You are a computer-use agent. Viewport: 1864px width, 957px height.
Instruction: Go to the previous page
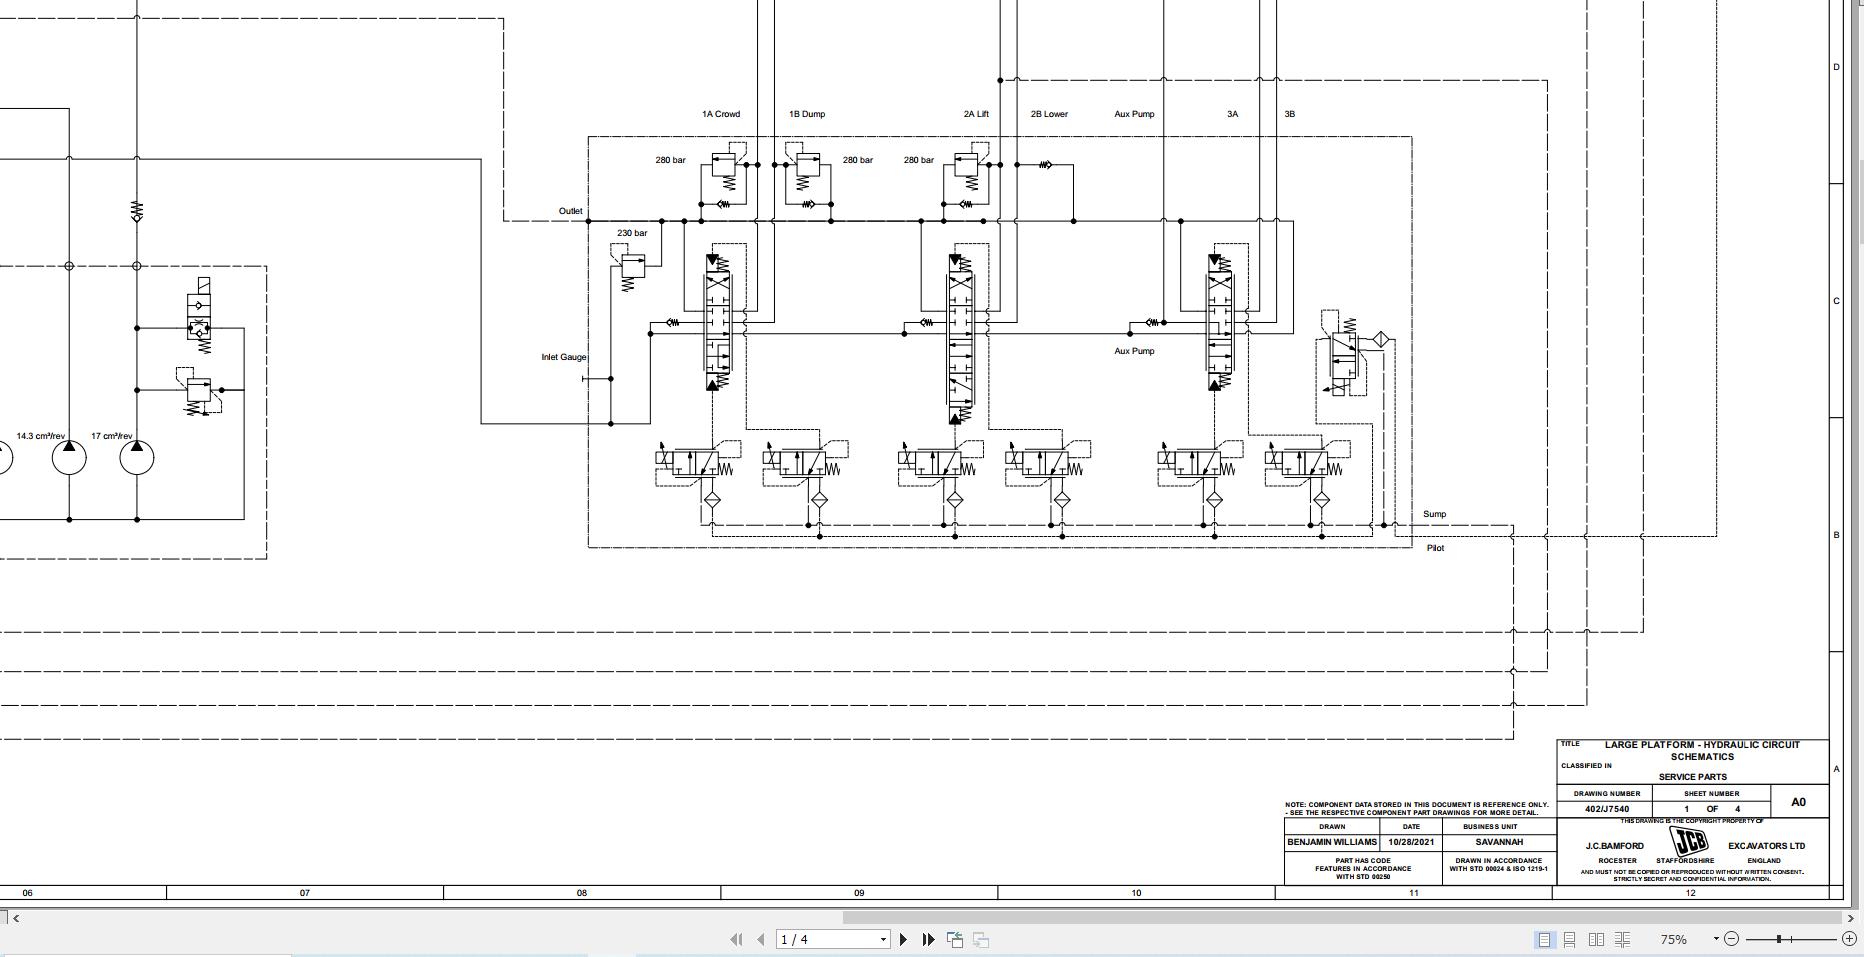(761, 939)
